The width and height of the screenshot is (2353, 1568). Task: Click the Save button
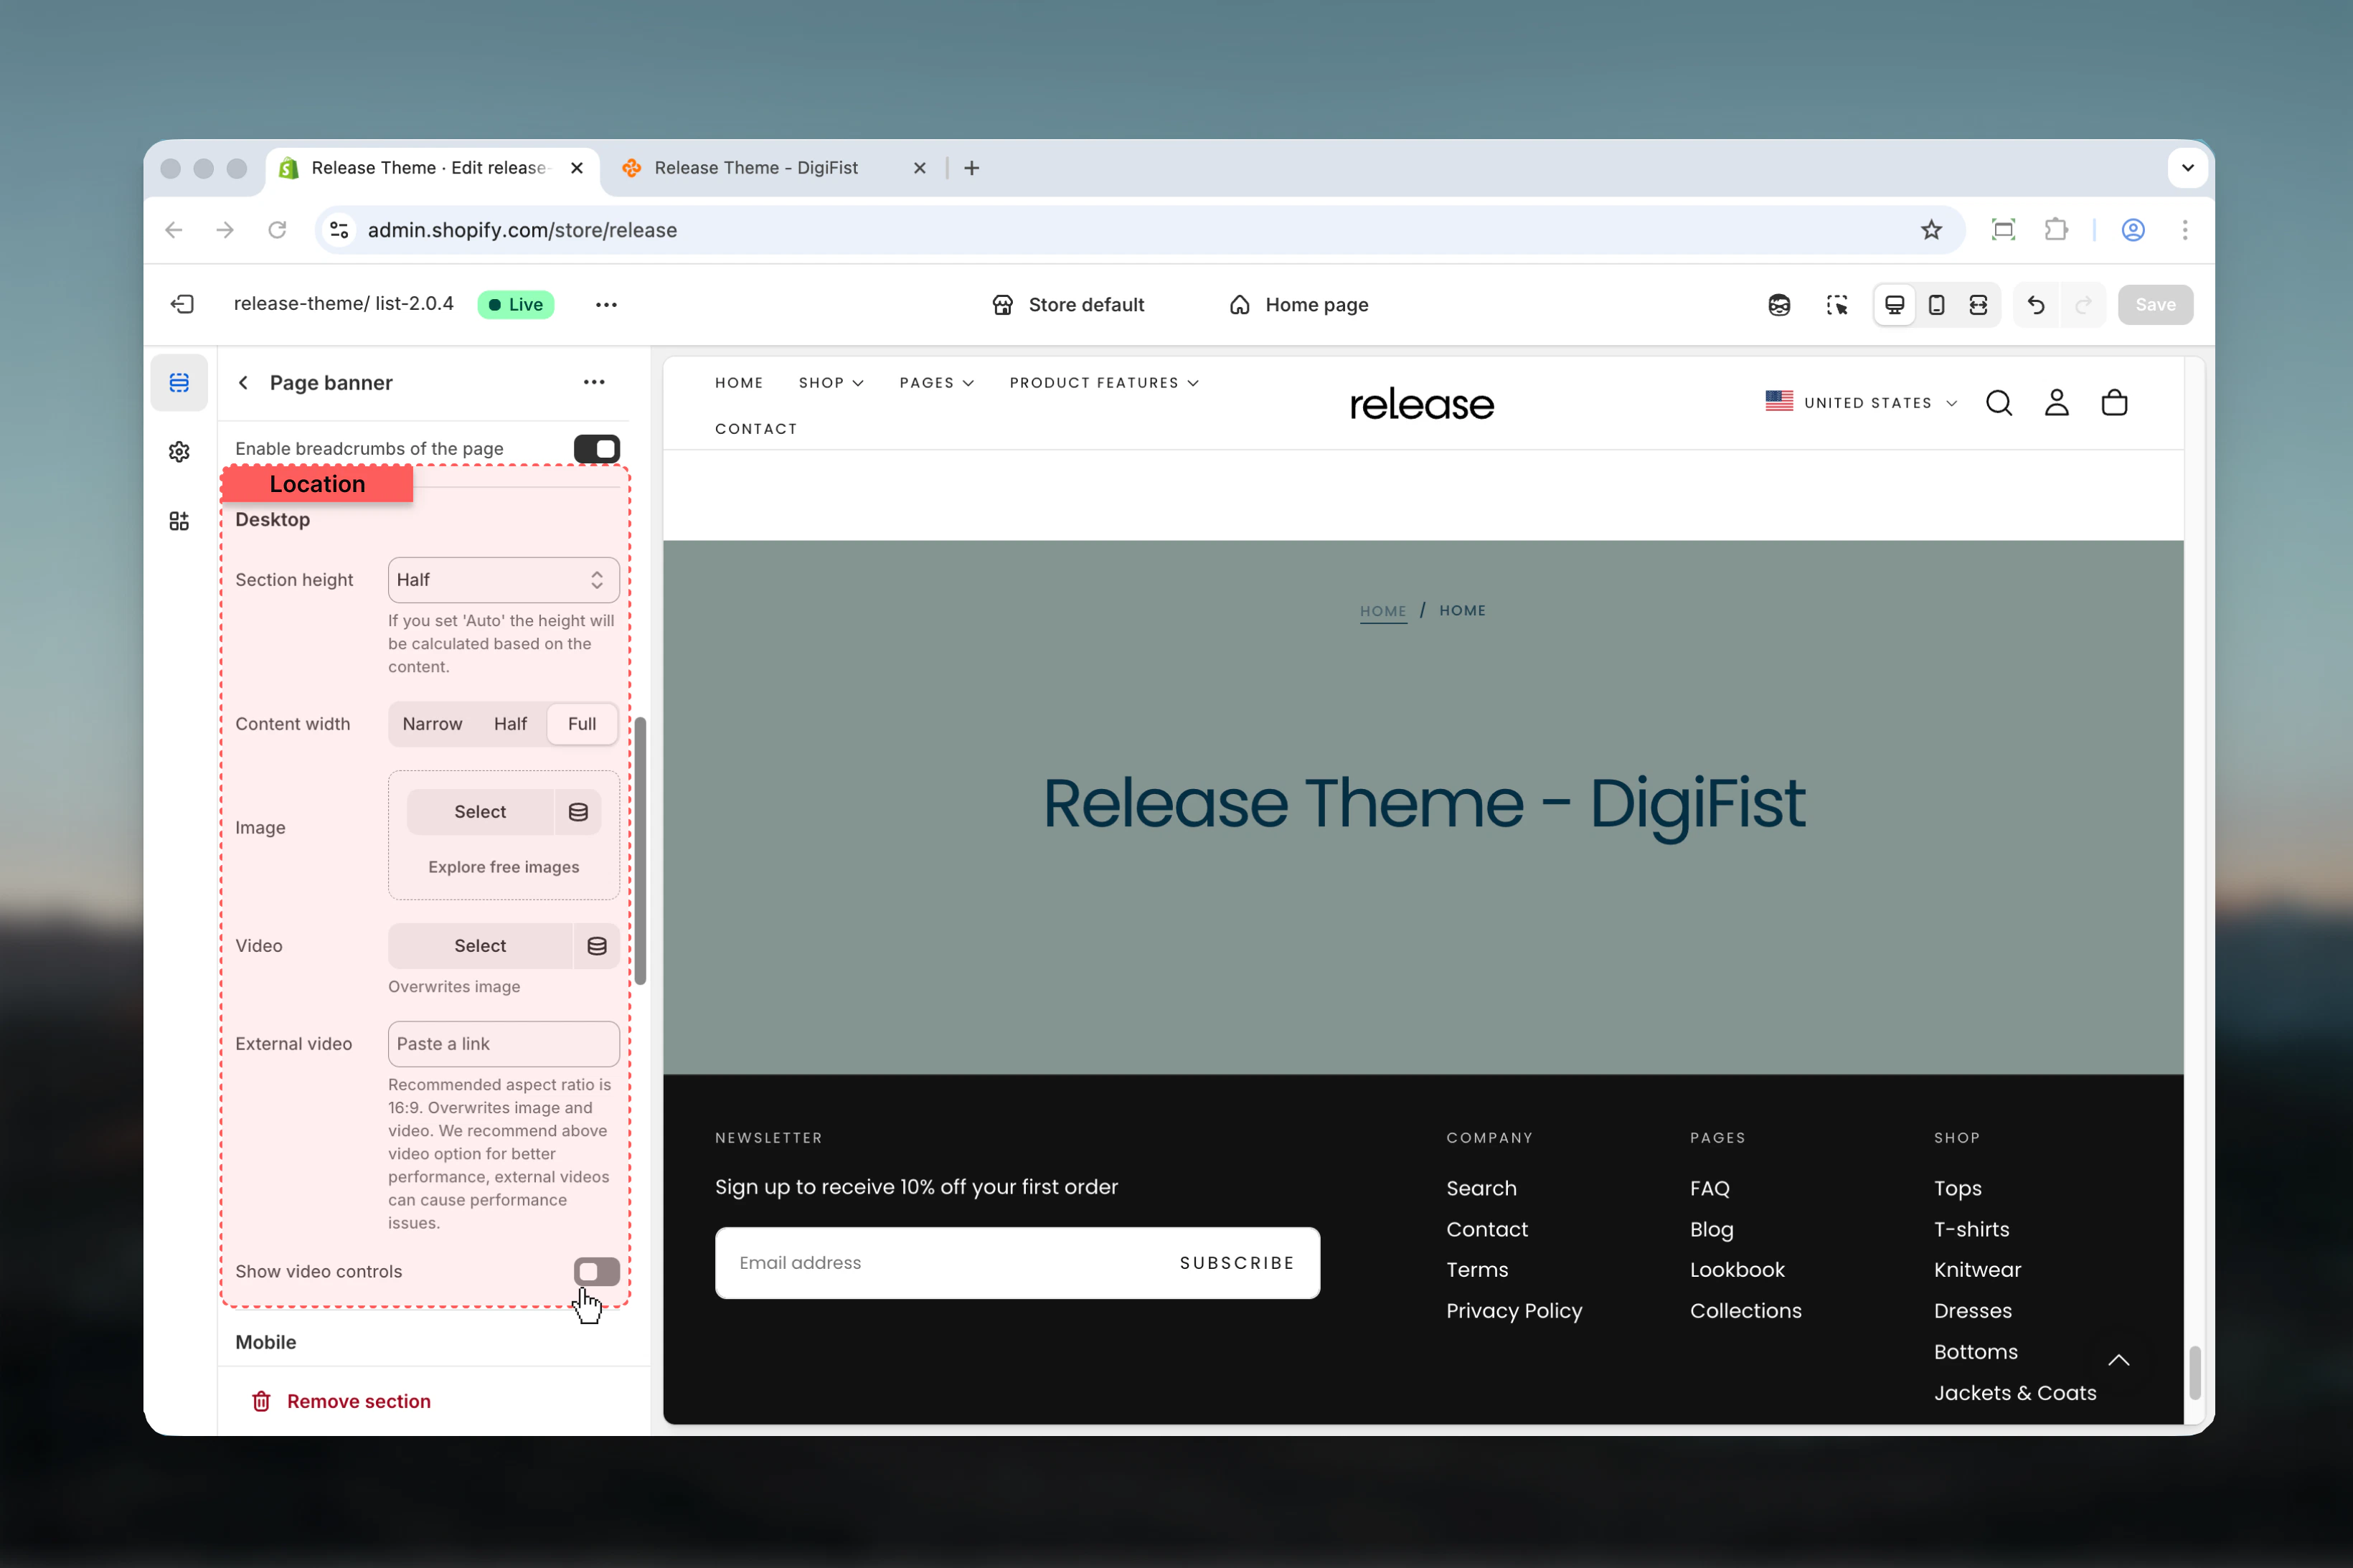[x=2155, y=304]
